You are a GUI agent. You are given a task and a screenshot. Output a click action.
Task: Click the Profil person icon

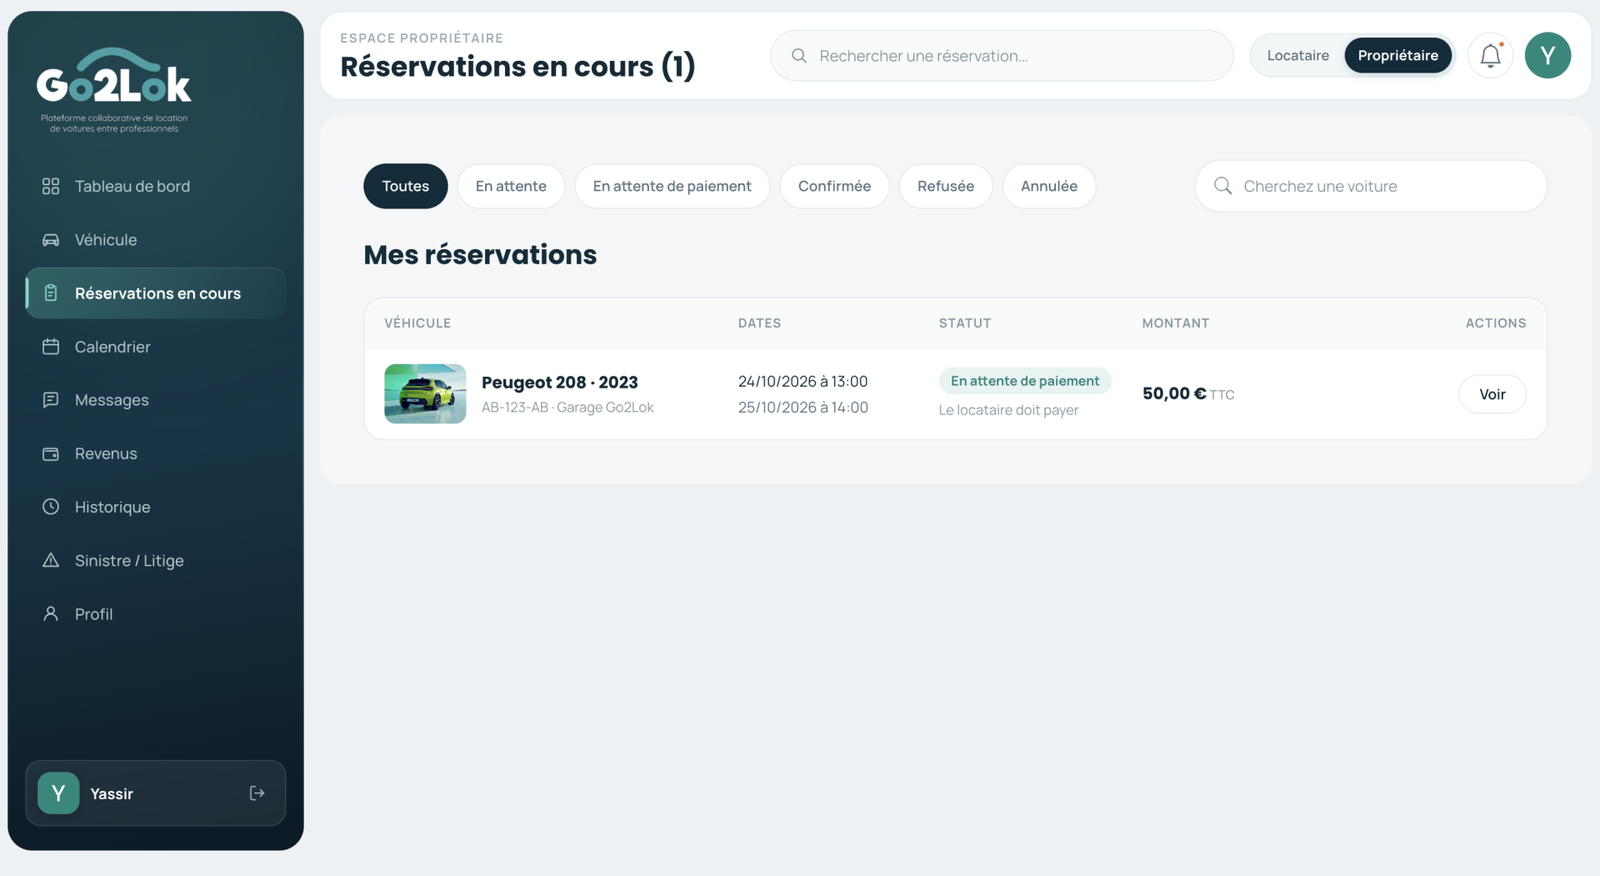click(51, 614)
